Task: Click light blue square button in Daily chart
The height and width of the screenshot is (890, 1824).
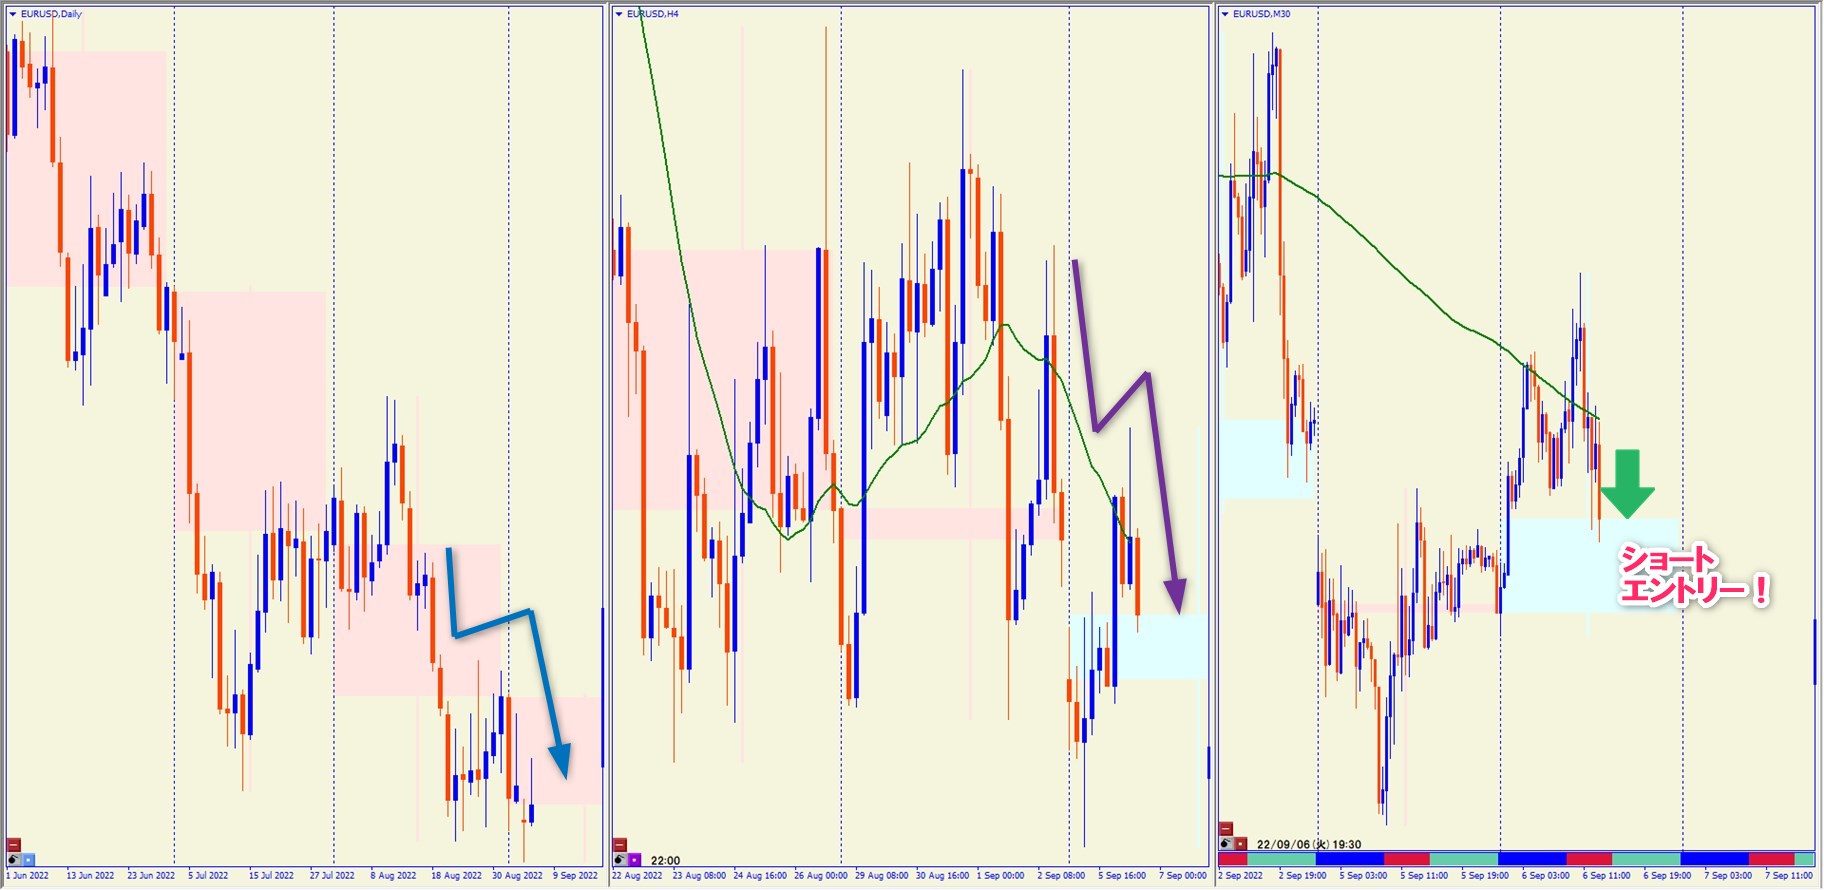Action: [29, 859]
